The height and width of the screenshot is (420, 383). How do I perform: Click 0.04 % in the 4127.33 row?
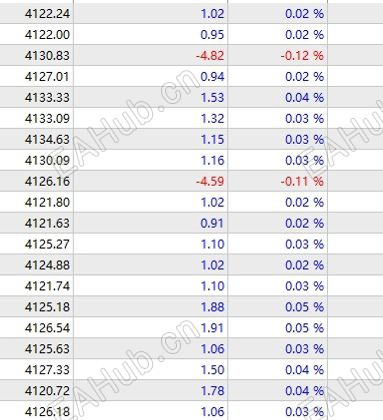pyautogui.click(x=304, y=370)
